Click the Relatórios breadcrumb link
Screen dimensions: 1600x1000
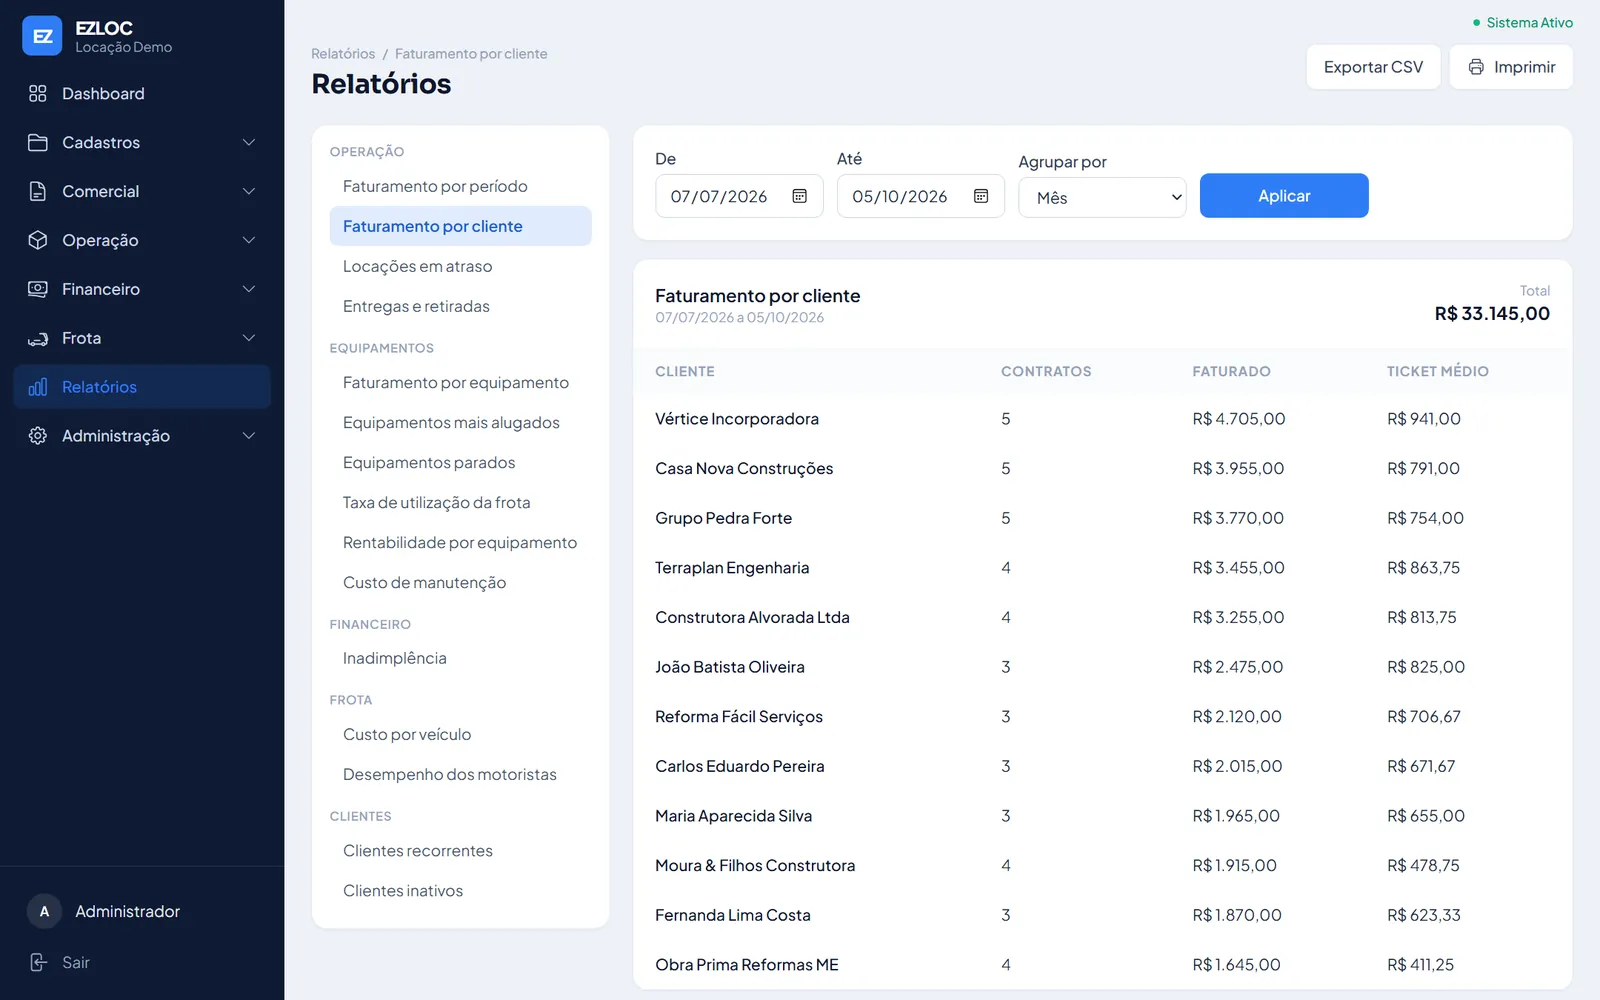tap(343, 54)
